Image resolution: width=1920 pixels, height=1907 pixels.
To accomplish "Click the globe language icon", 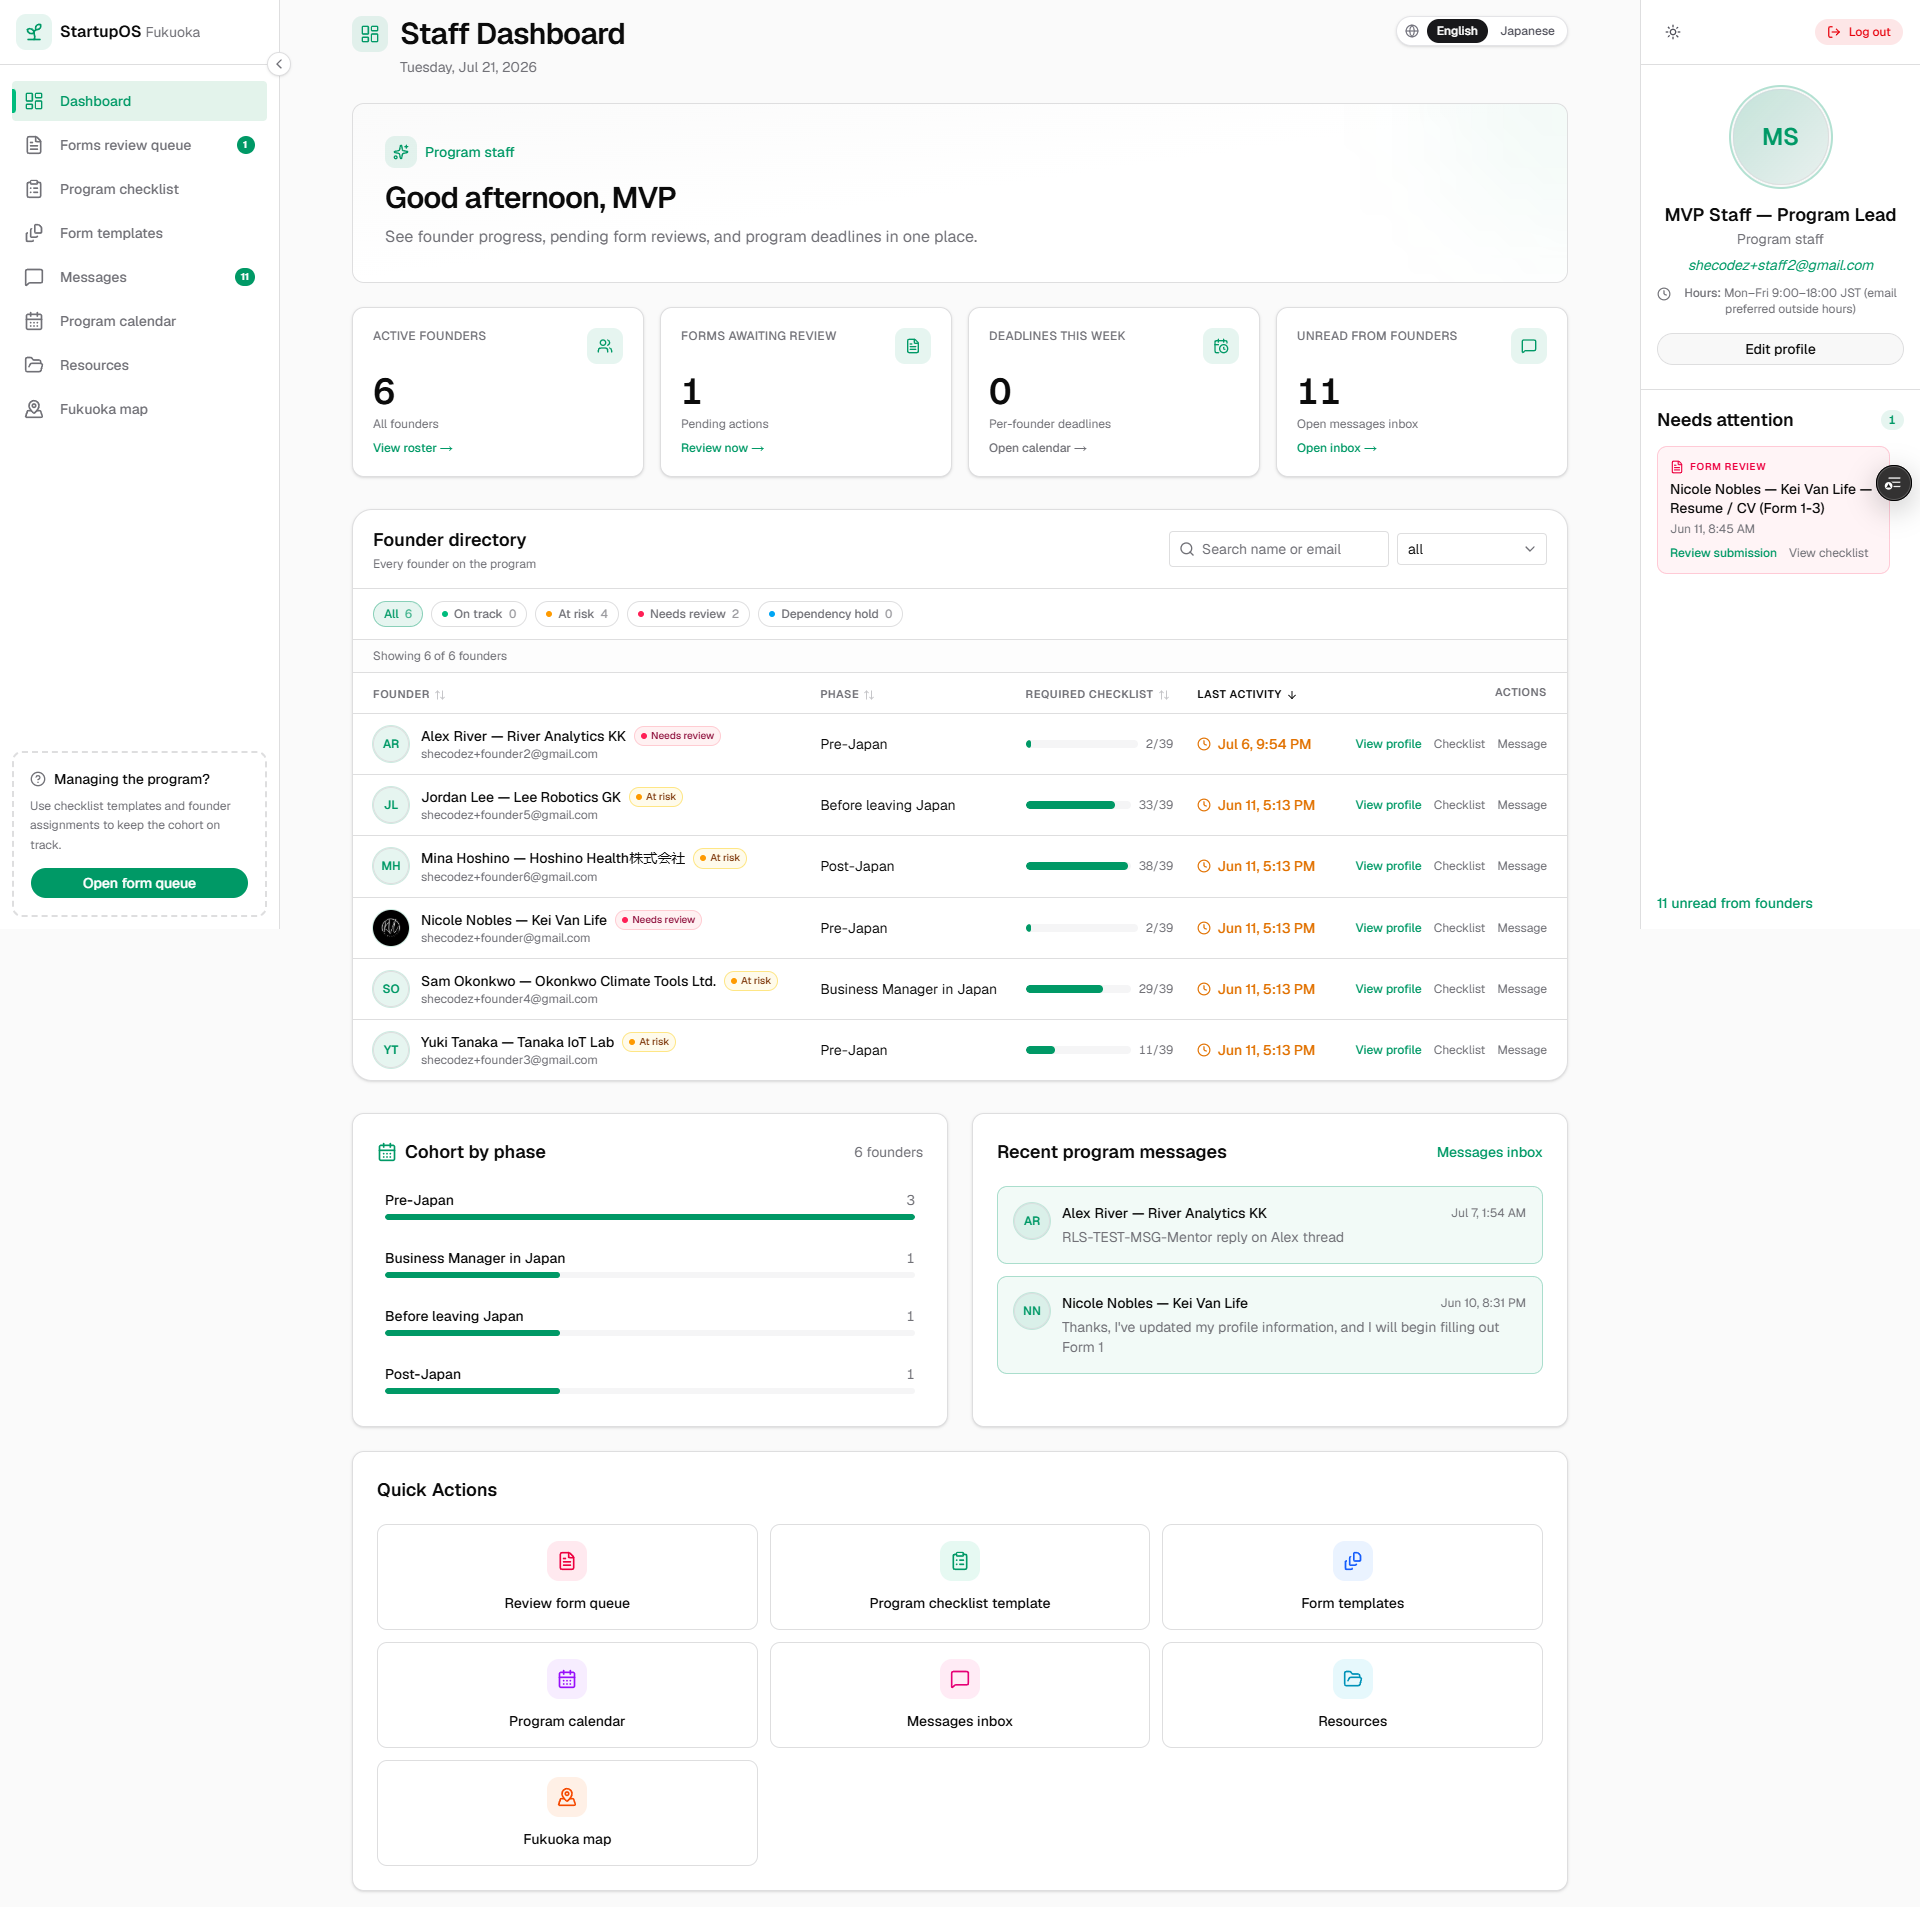I will 1412,31.
